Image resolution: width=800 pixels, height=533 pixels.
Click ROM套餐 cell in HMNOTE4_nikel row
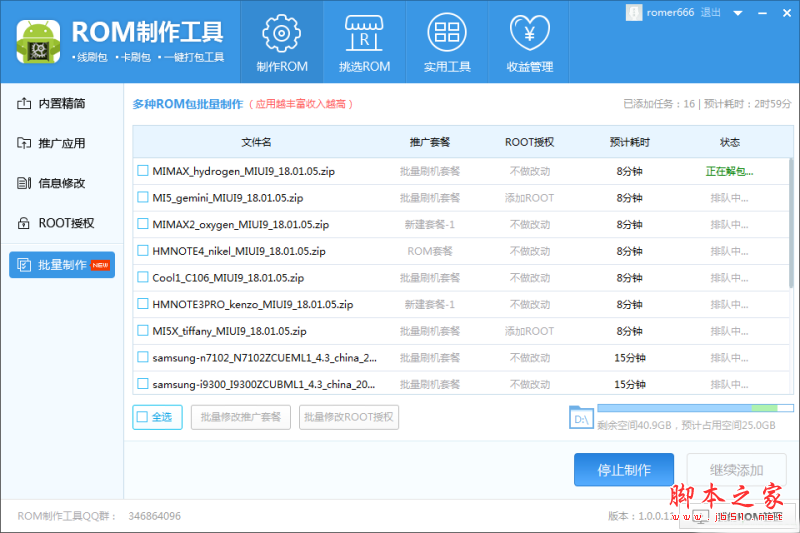pos(430,251)
